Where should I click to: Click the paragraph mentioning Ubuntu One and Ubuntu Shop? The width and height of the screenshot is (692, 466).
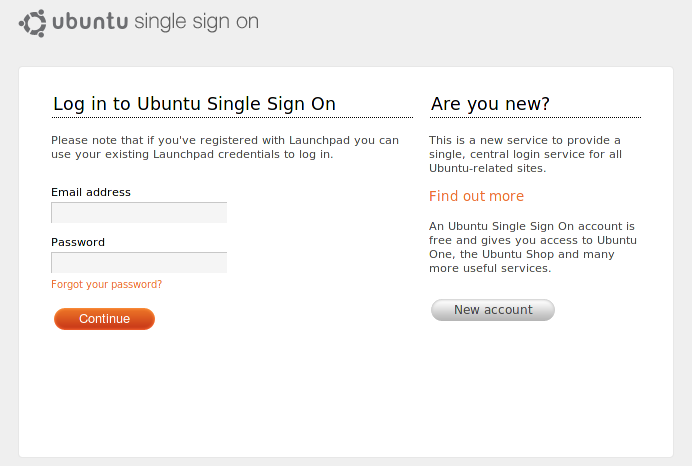coord(533,247)
